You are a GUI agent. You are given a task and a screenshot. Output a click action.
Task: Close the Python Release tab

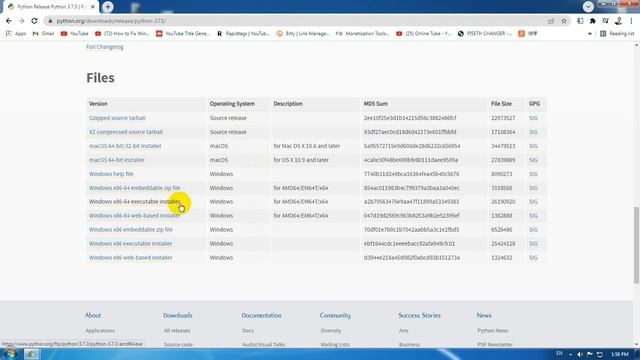coord(93,7)
